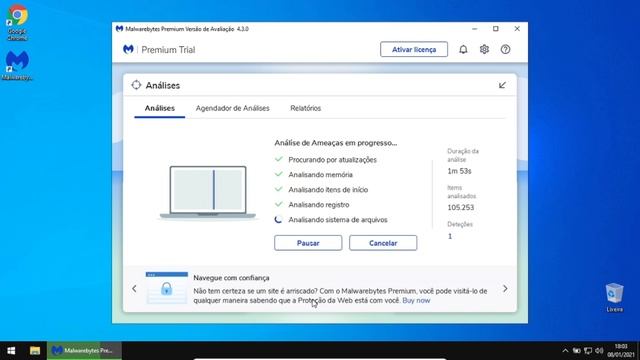Image resolution: width=640 pixels, height=360 pixels.
Task: Show the previous promo banner slide
Action: [x=134, y=289]
